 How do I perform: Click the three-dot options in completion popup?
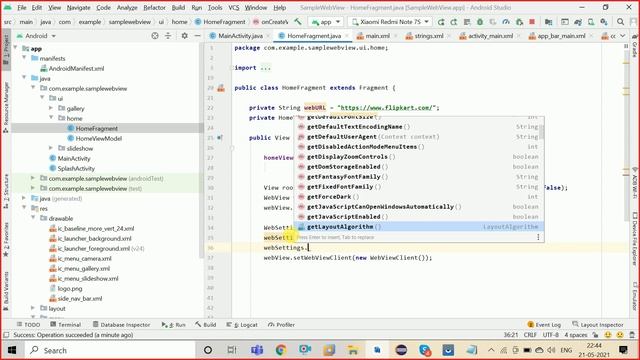(538, 237)
